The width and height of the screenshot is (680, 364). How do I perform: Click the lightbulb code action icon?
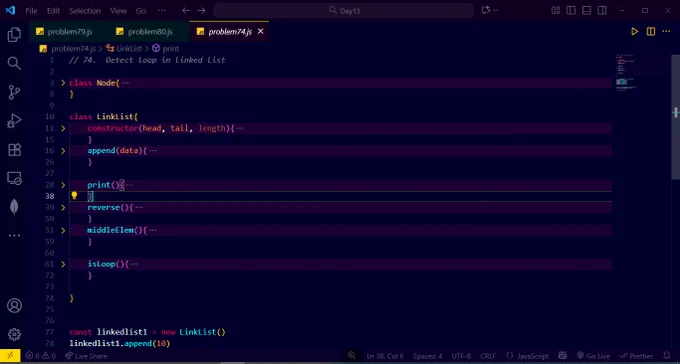tap(74, 196)
